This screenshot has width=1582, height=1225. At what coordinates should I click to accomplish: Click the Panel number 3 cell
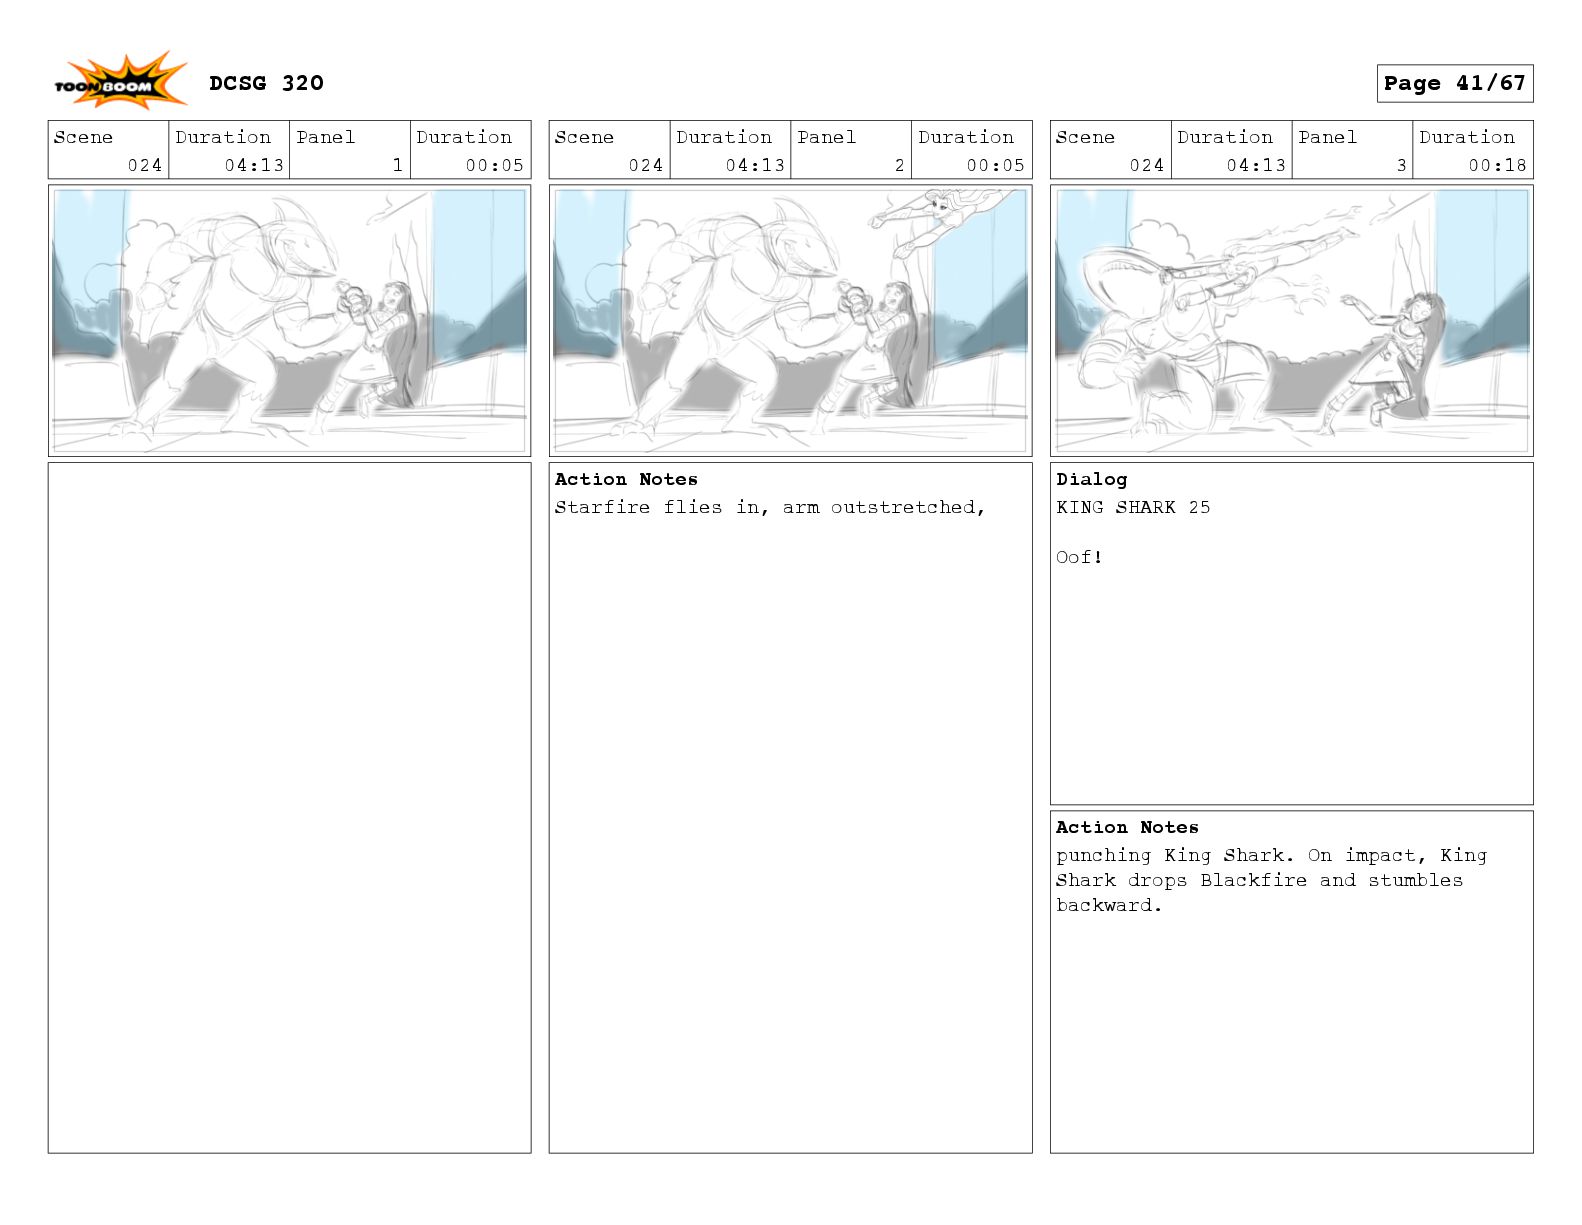coord(1352,150)
